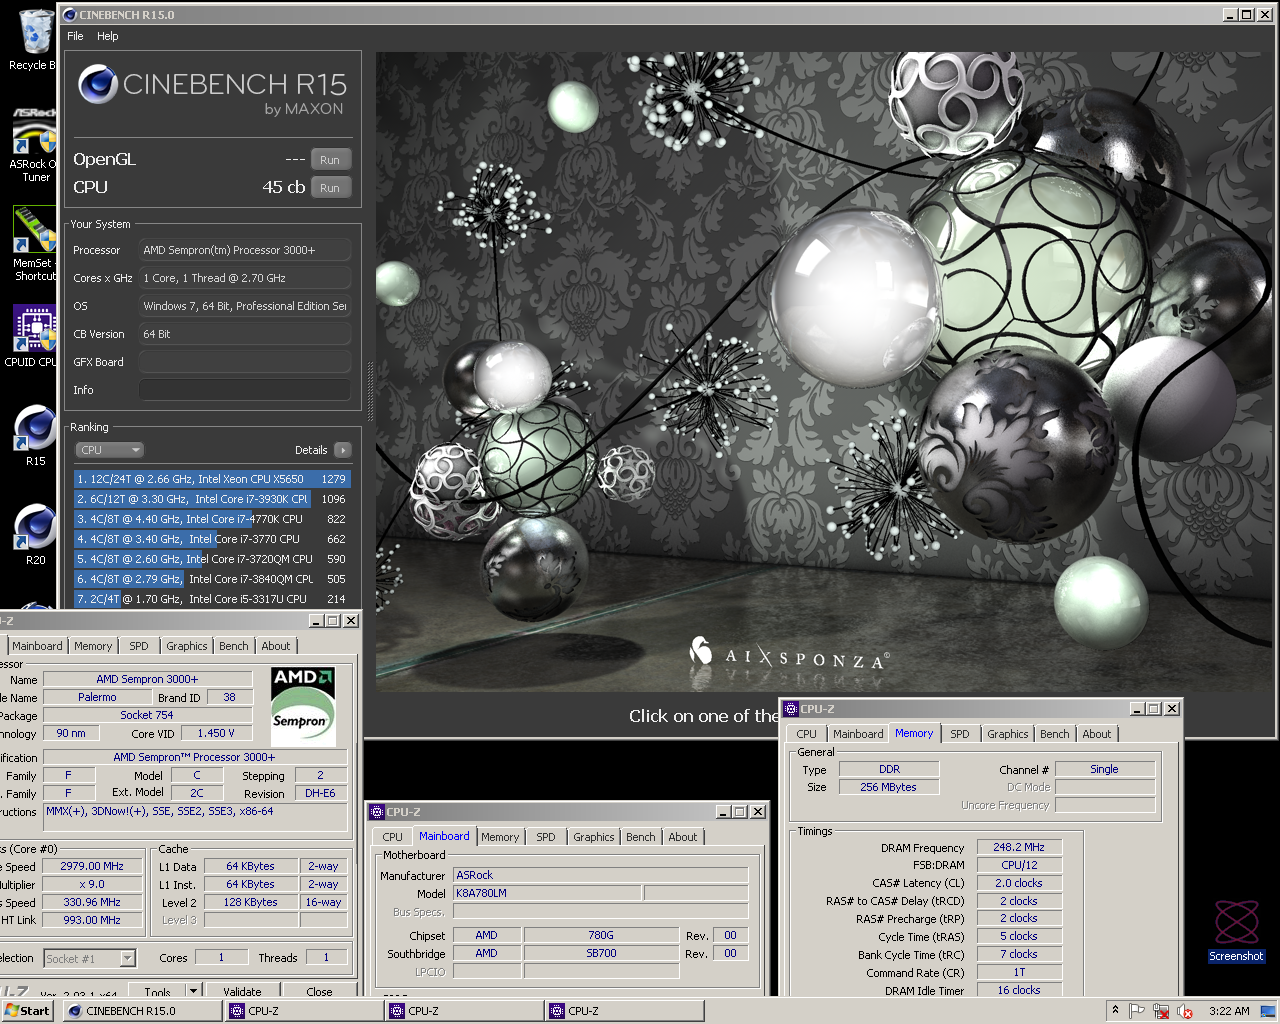
Task: Open the MemSet Shortcut desktop icon
Action: 34,244
